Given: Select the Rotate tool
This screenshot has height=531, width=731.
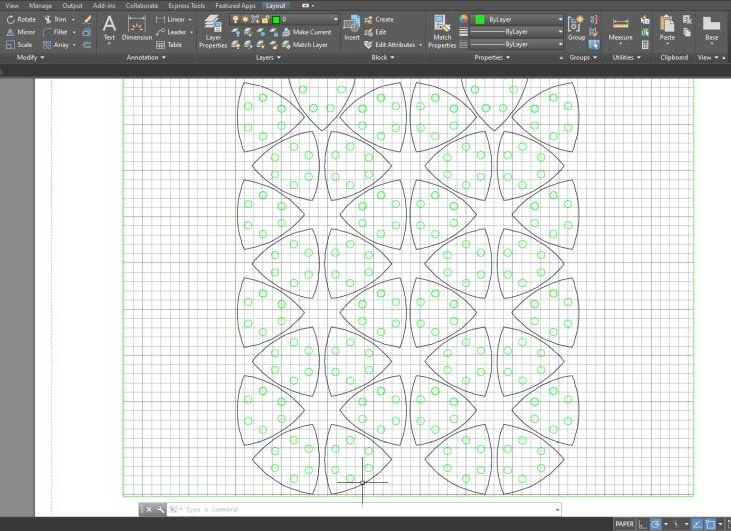Looking at the screenshot, I should coord(21,19).
